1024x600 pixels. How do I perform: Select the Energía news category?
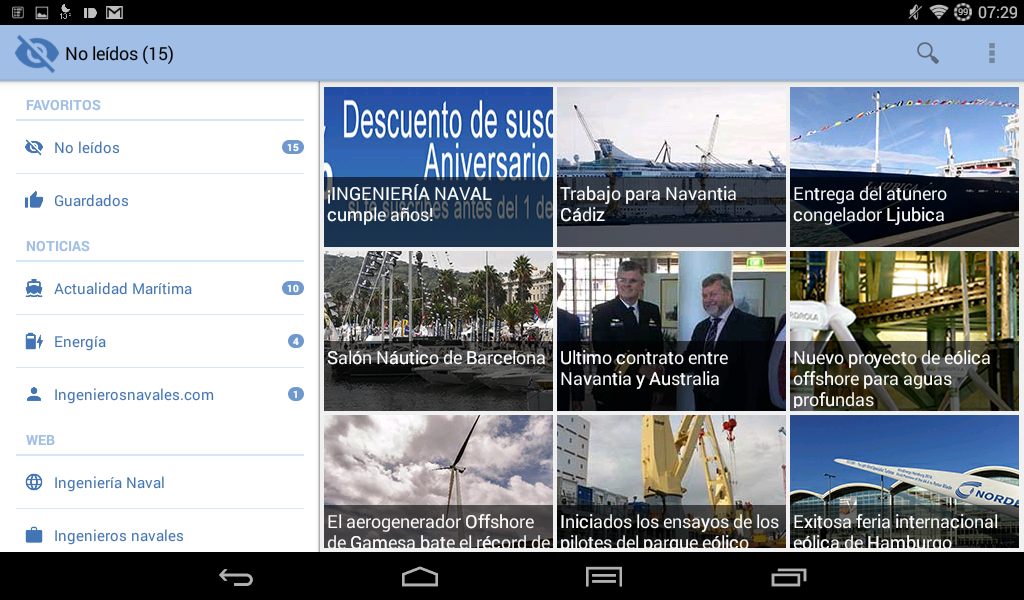[x=160, y=341]
